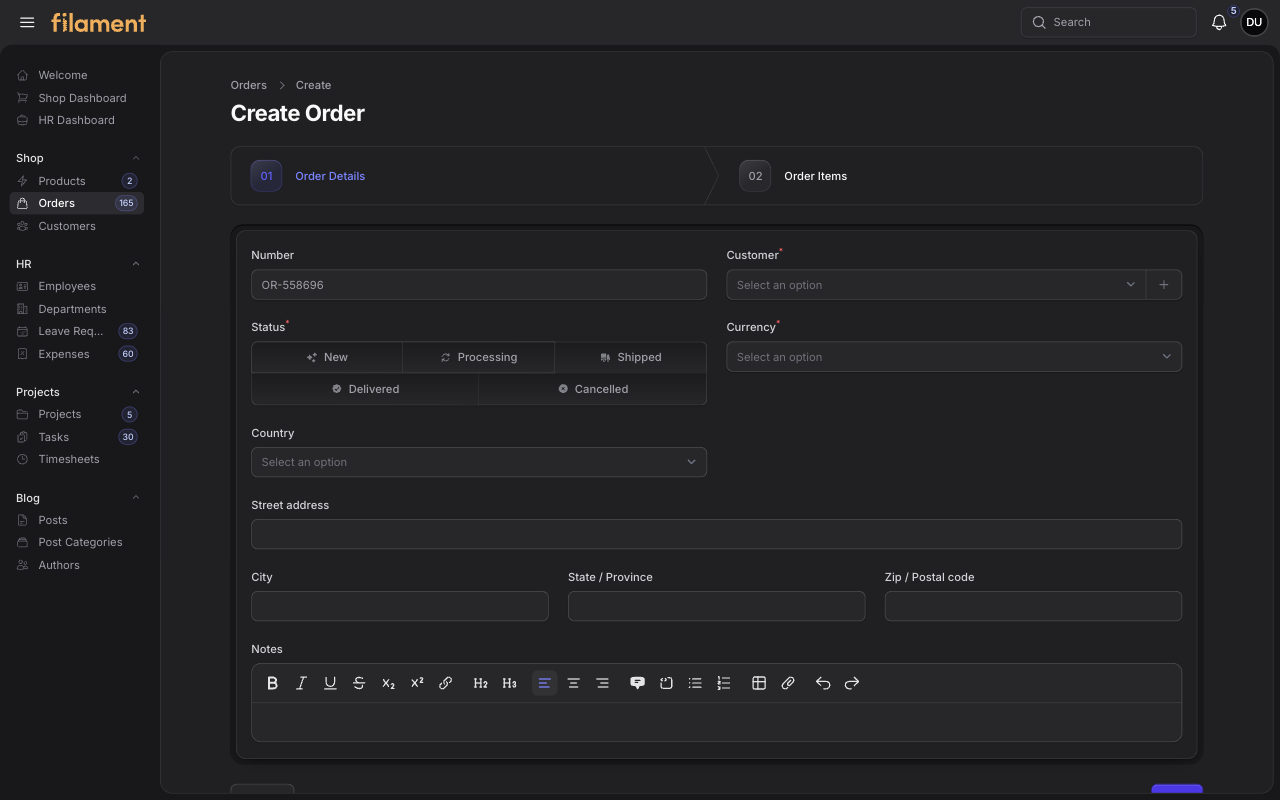The width and height of the screenshot is (1280, 800).
Task: Toggle strikethrough in Notes toolbar
Action: [x=359, y=683]
